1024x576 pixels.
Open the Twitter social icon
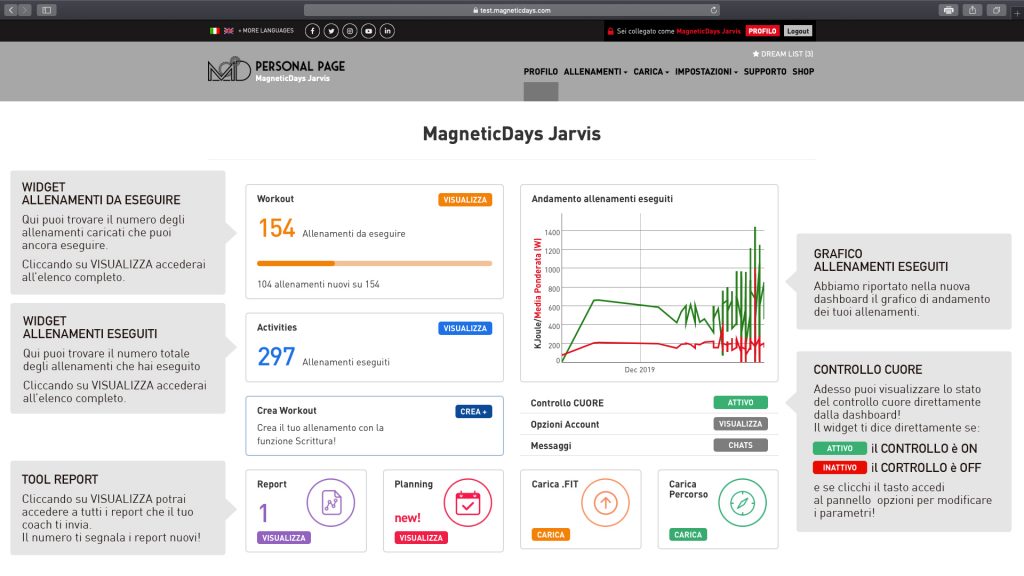pos(331,31)
